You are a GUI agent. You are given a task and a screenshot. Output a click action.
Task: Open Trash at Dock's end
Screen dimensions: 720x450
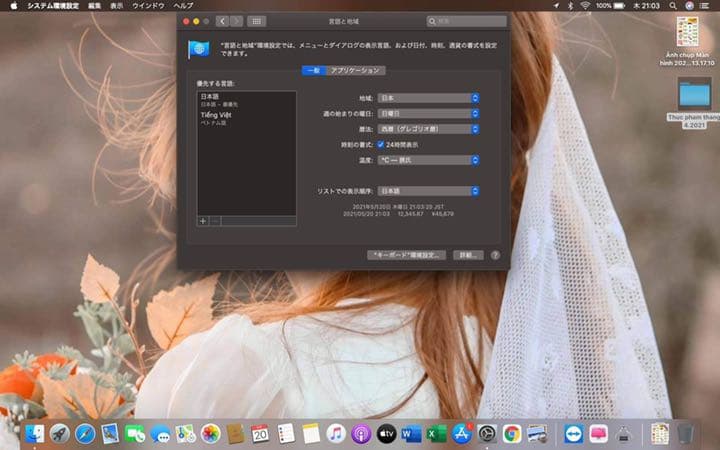tap(685, 433)
